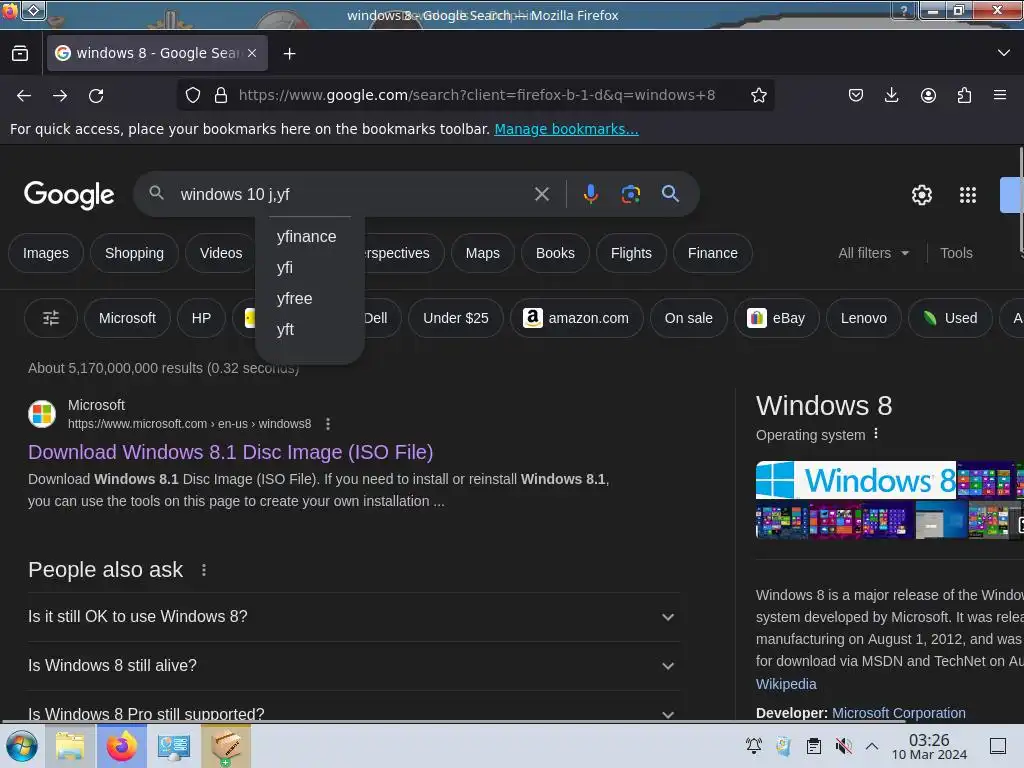Select the yfinance suggestion
Image resolution: width=1024 pixels, height=768 pixels.
tap(306, 236)
